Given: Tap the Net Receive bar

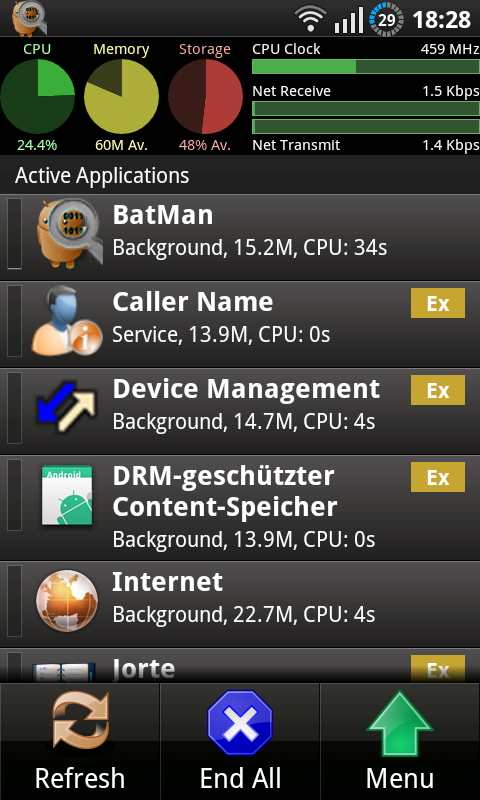Looking at the screenshot, I should point(366,108).
